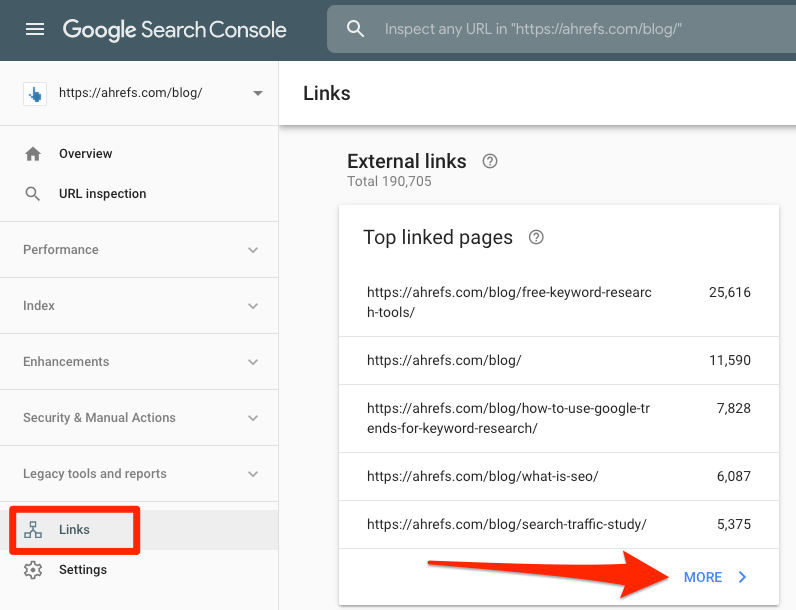Expand the Performance section
This screenshot has height=610, width=796.
pyautogui.click(x=253, y=250)
